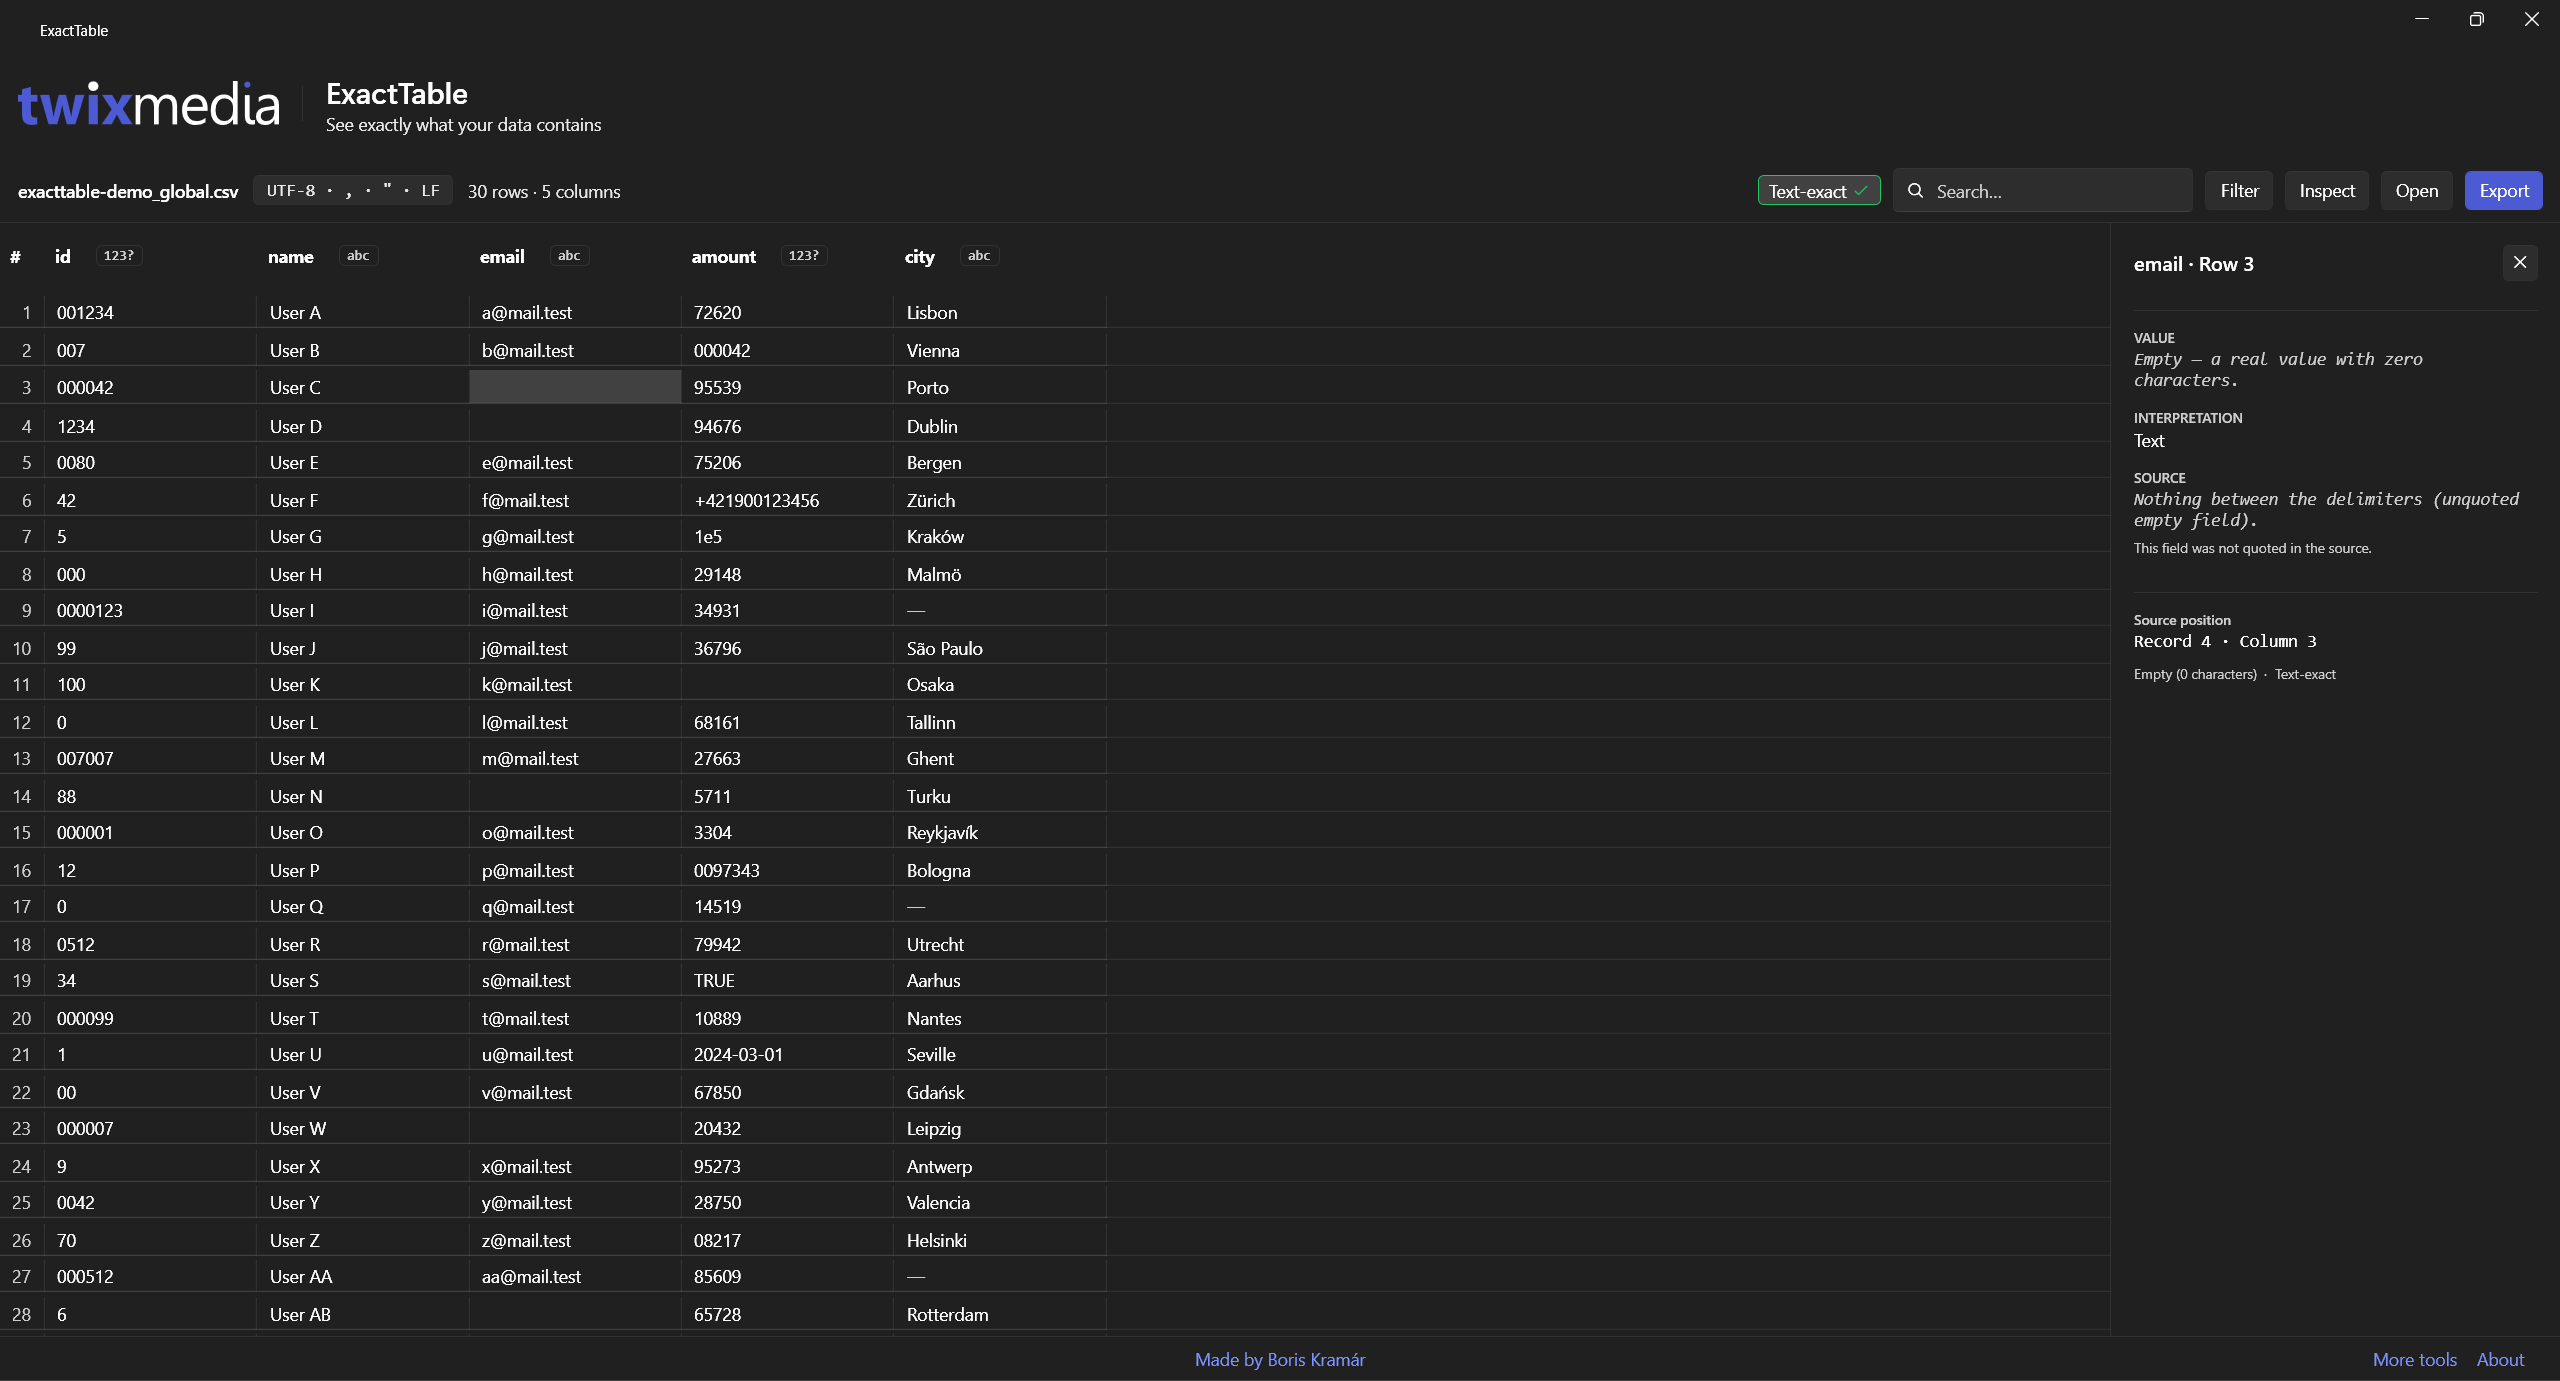Select the amount cell 1e5
The image size is (2560, 1381).
(x=787, y=536)
